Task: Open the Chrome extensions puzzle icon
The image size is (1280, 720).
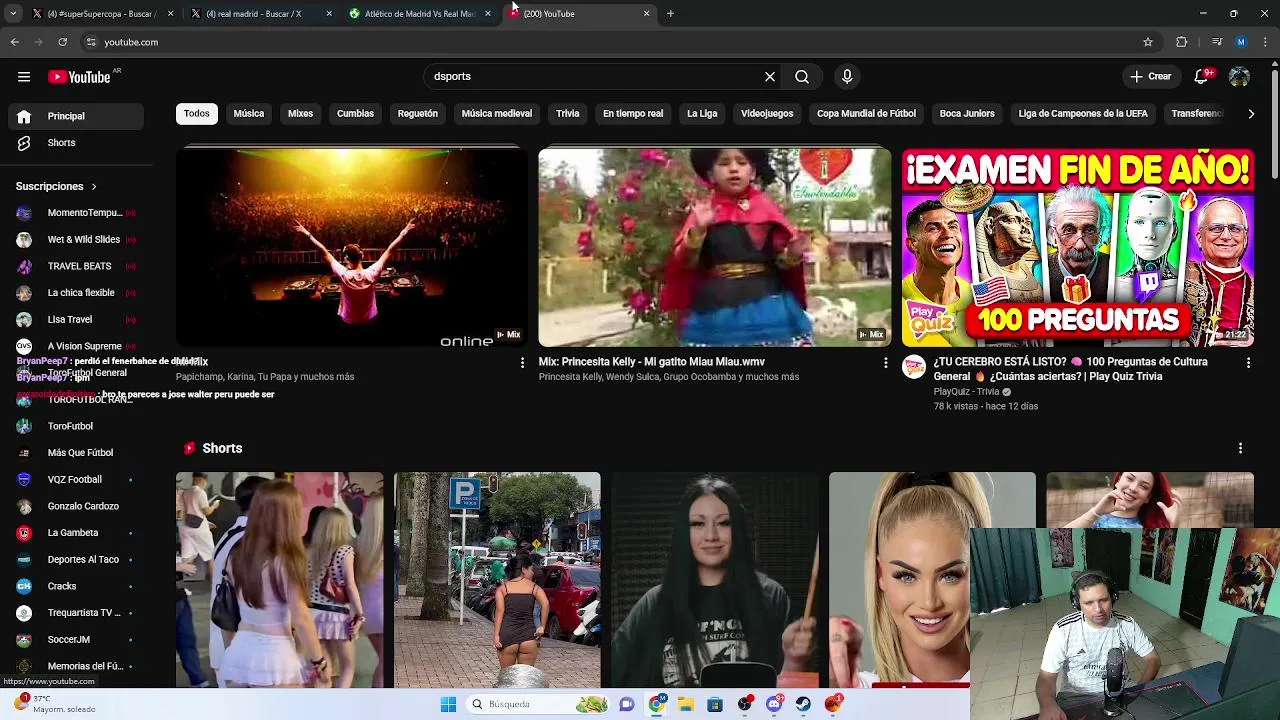Action: pyautogui.click(x=1182, y=42)
